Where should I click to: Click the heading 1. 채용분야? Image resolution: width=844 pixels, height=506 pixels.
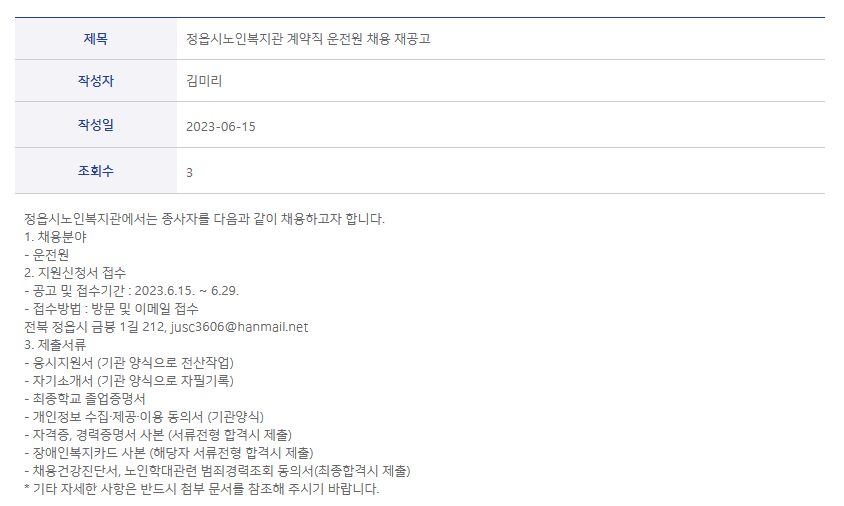[x=55, y=237]
